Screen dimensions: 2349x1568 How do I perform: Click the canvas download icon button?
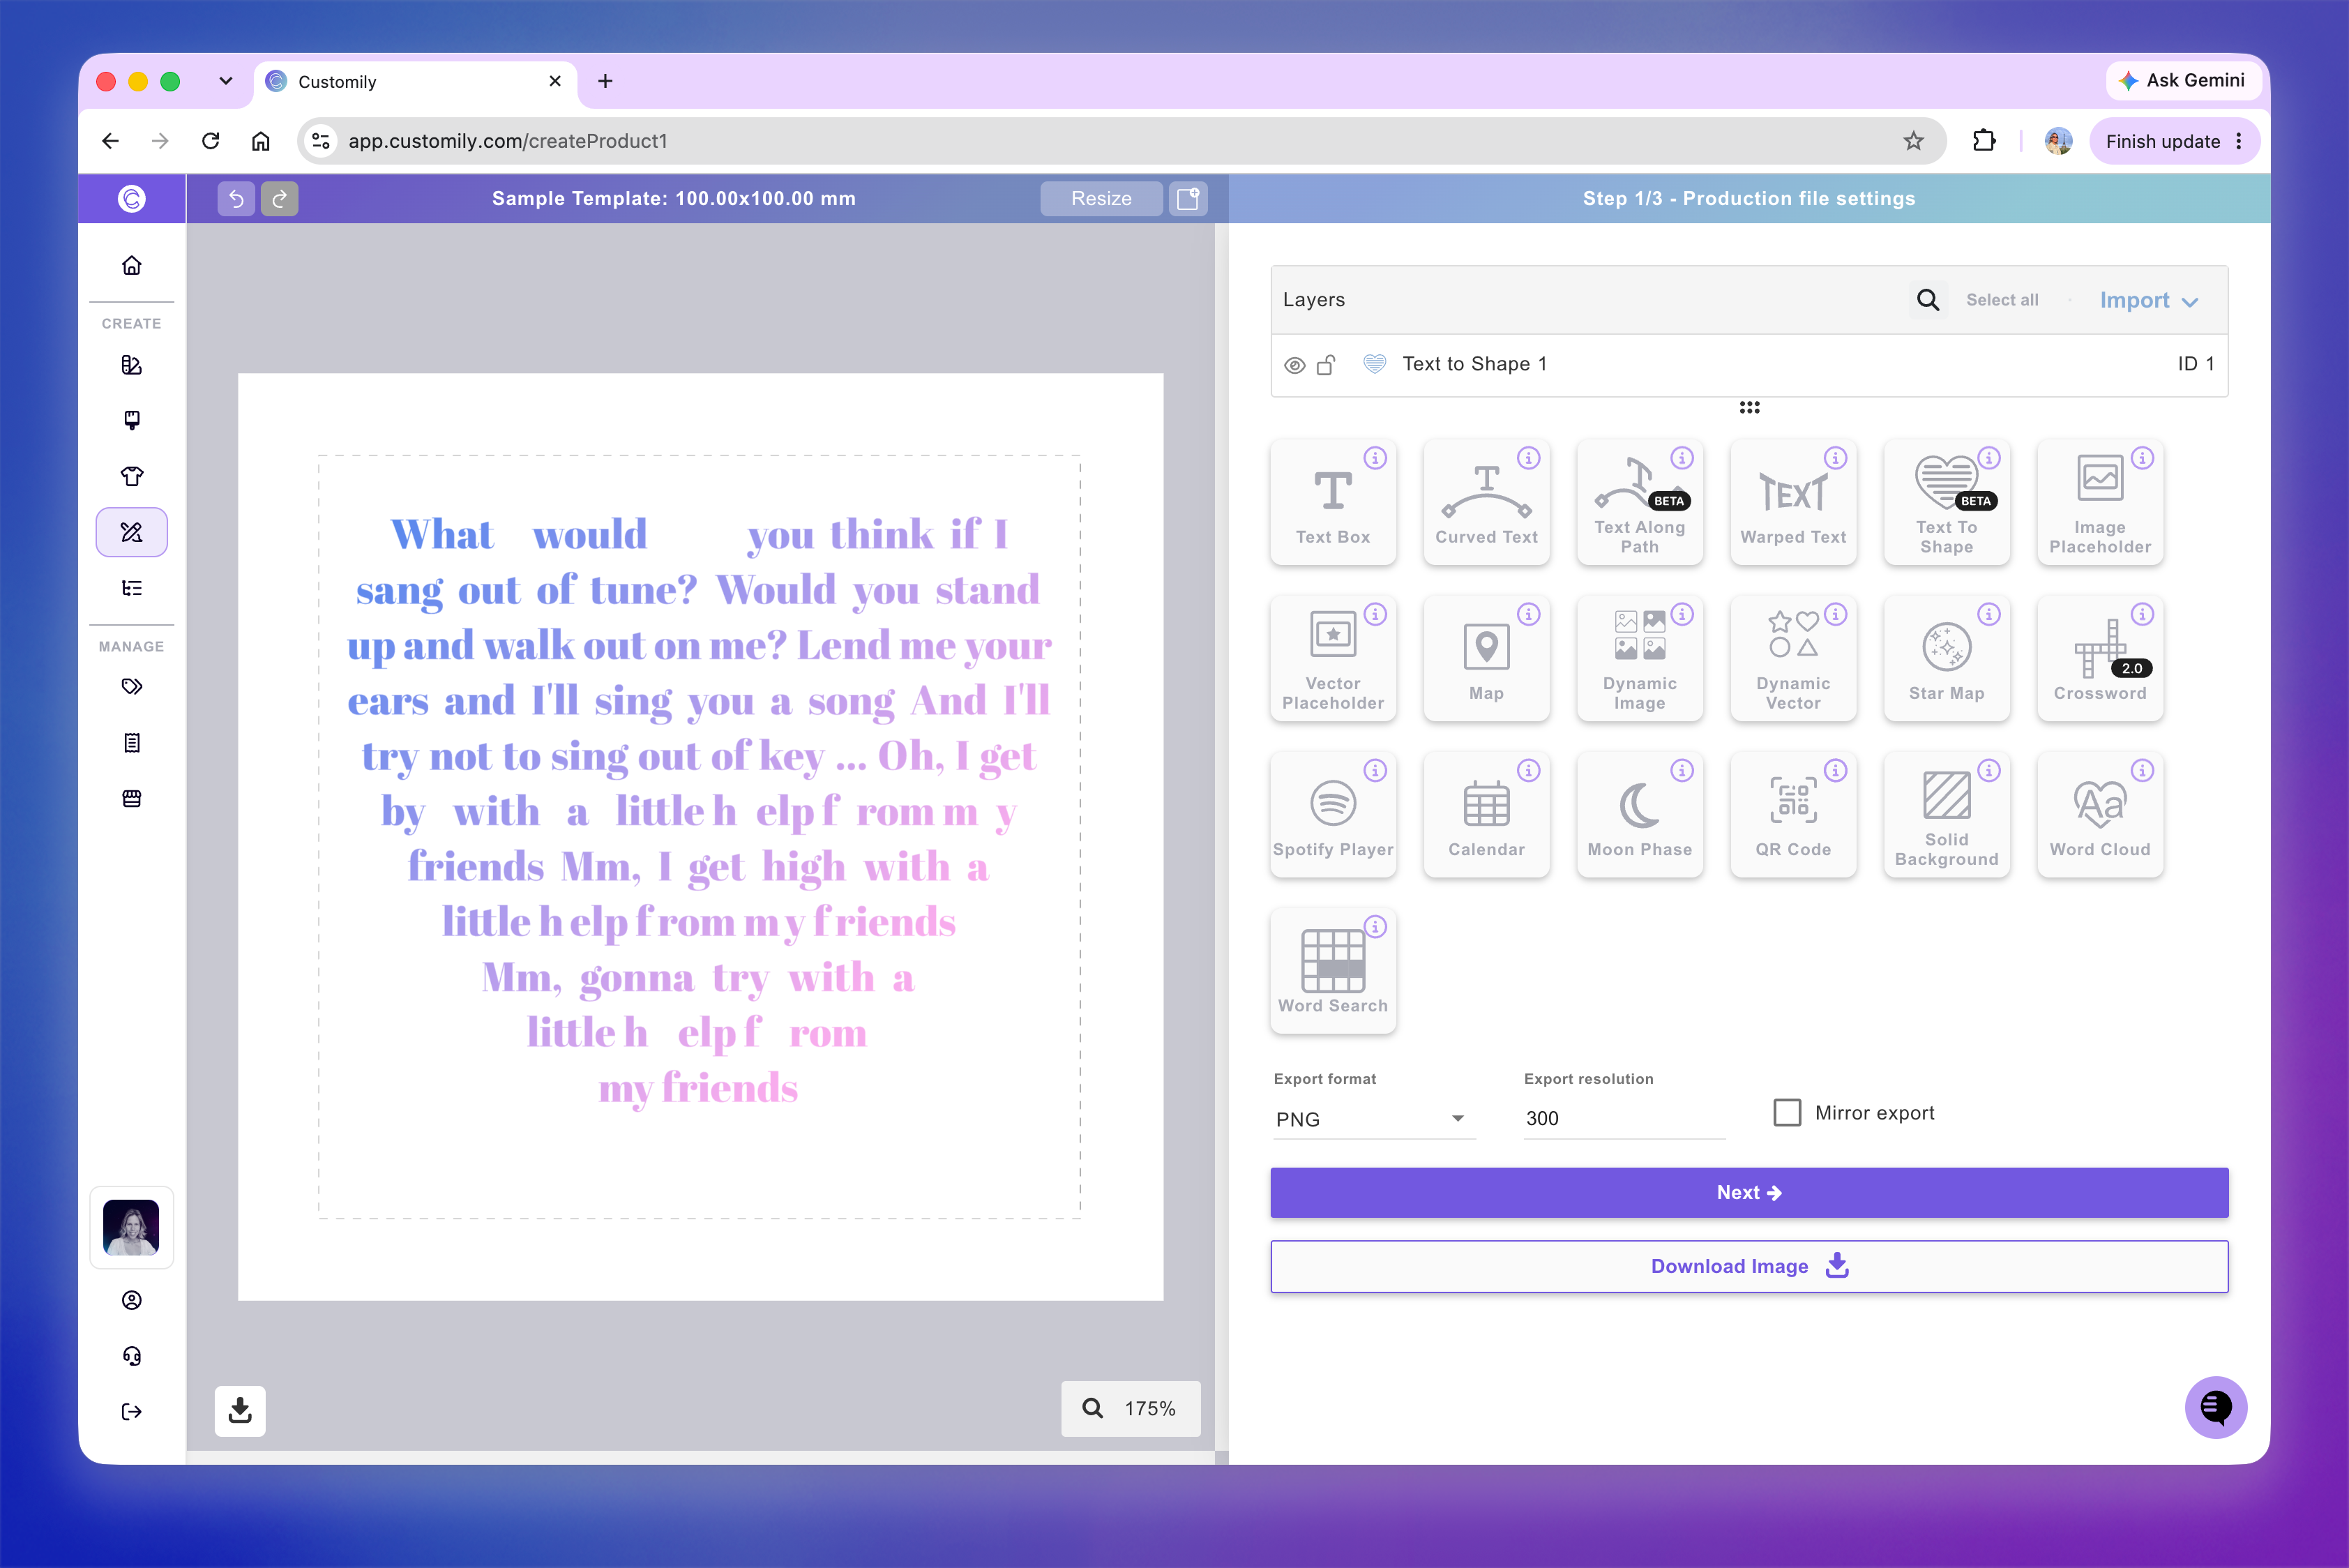240,1411
